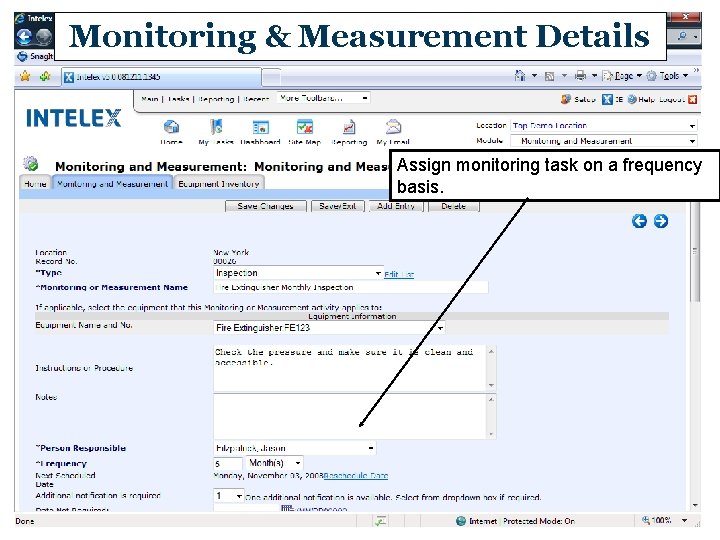
Task: Open the browser Tools menu dropdown
Action: pyautogui.click(x=667, y=76)
